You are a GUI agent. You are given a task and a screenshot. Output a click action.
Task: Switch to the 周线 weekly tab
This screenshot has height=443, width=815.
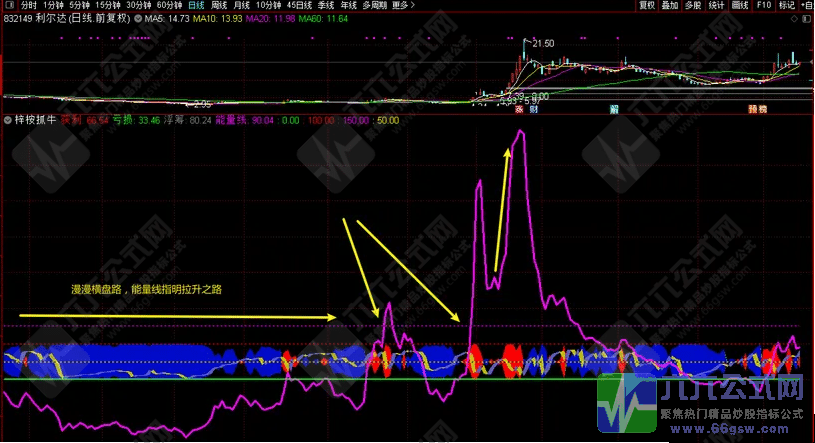coord(219,5)
